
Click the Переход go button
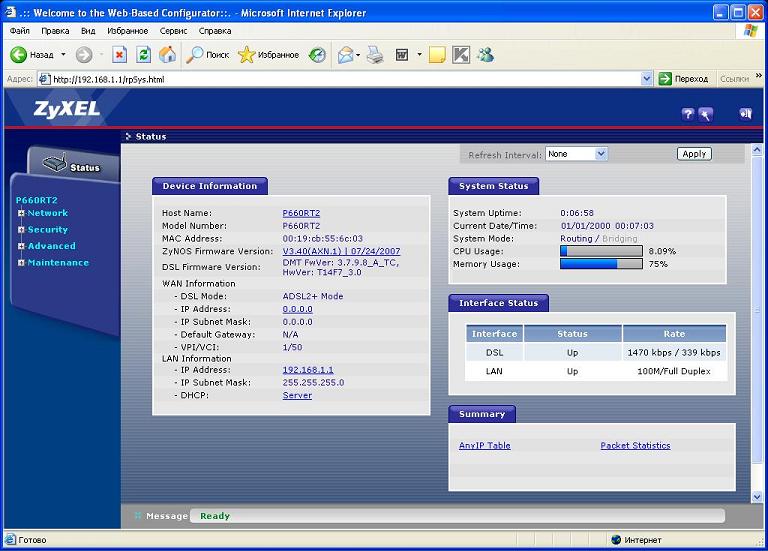coord(684,78)
